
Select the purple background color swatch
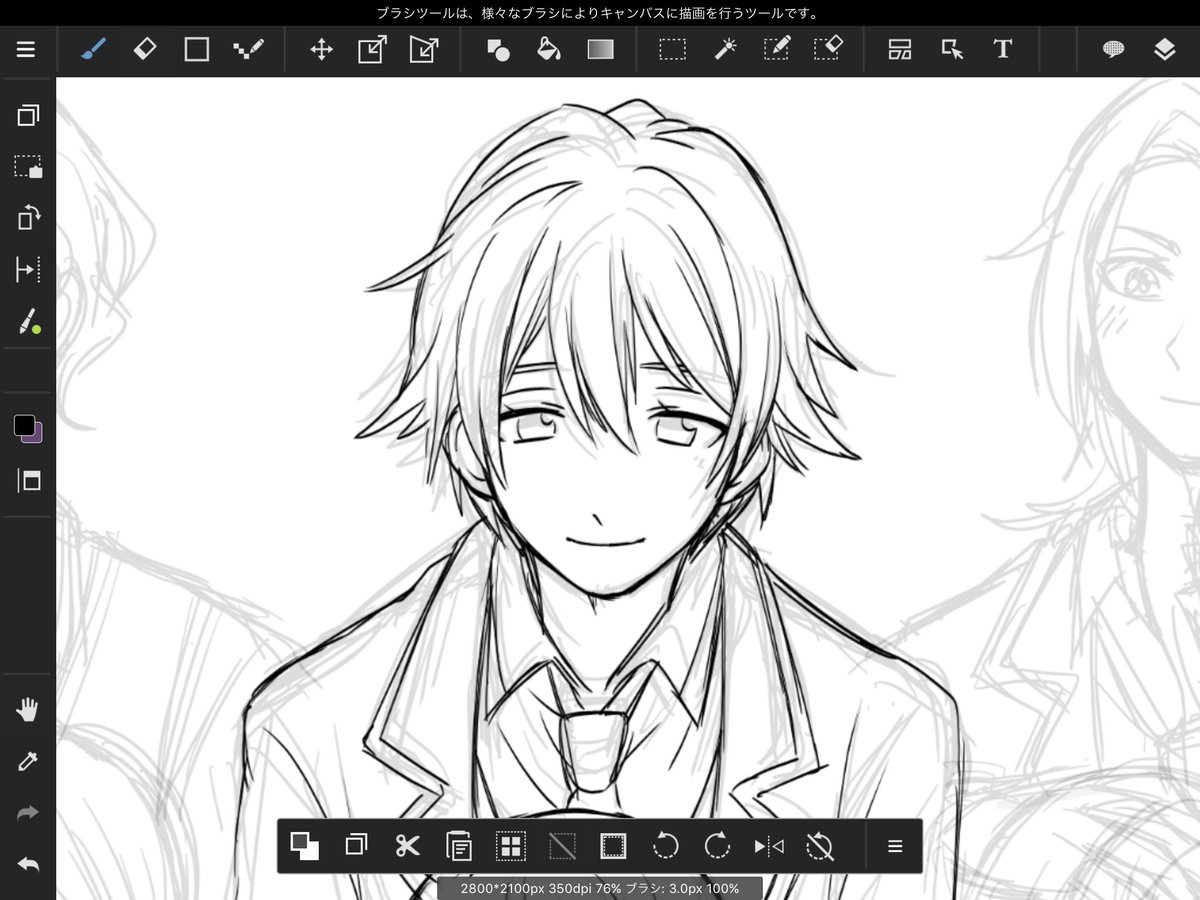pos(37,435)
